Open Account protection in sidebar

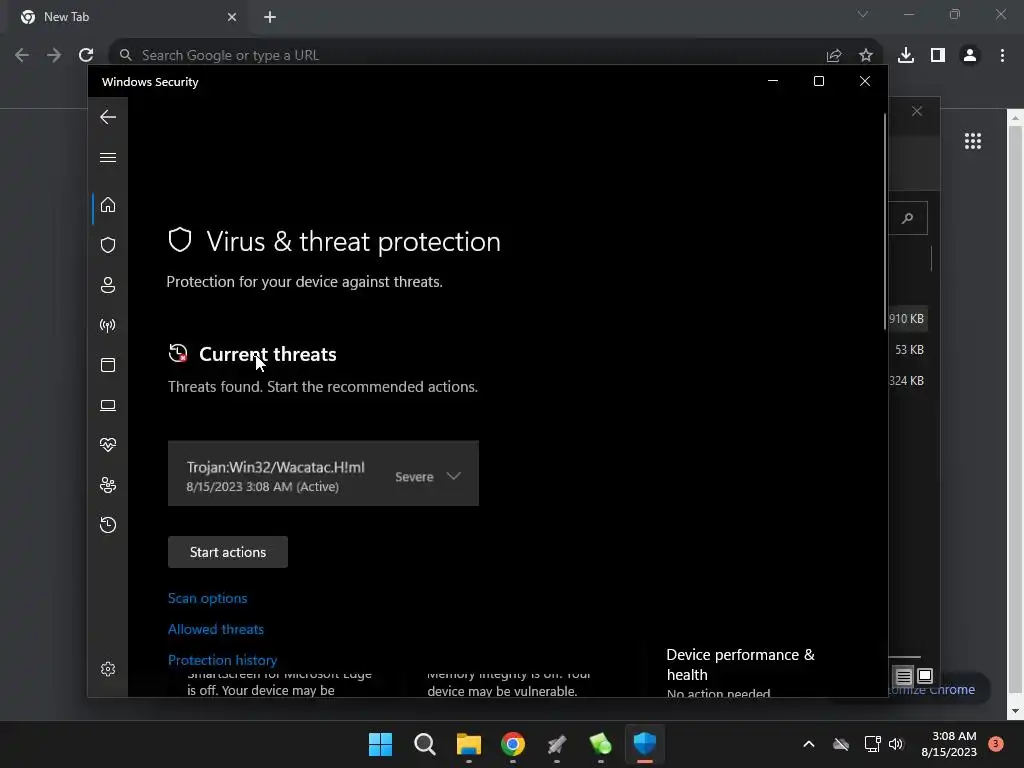108,285
